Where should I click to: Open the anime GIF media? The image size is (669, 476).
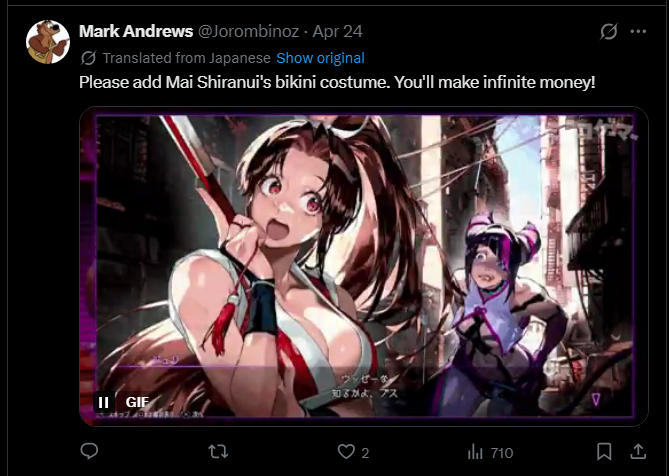pyautogui.click(x=364, y=266)
